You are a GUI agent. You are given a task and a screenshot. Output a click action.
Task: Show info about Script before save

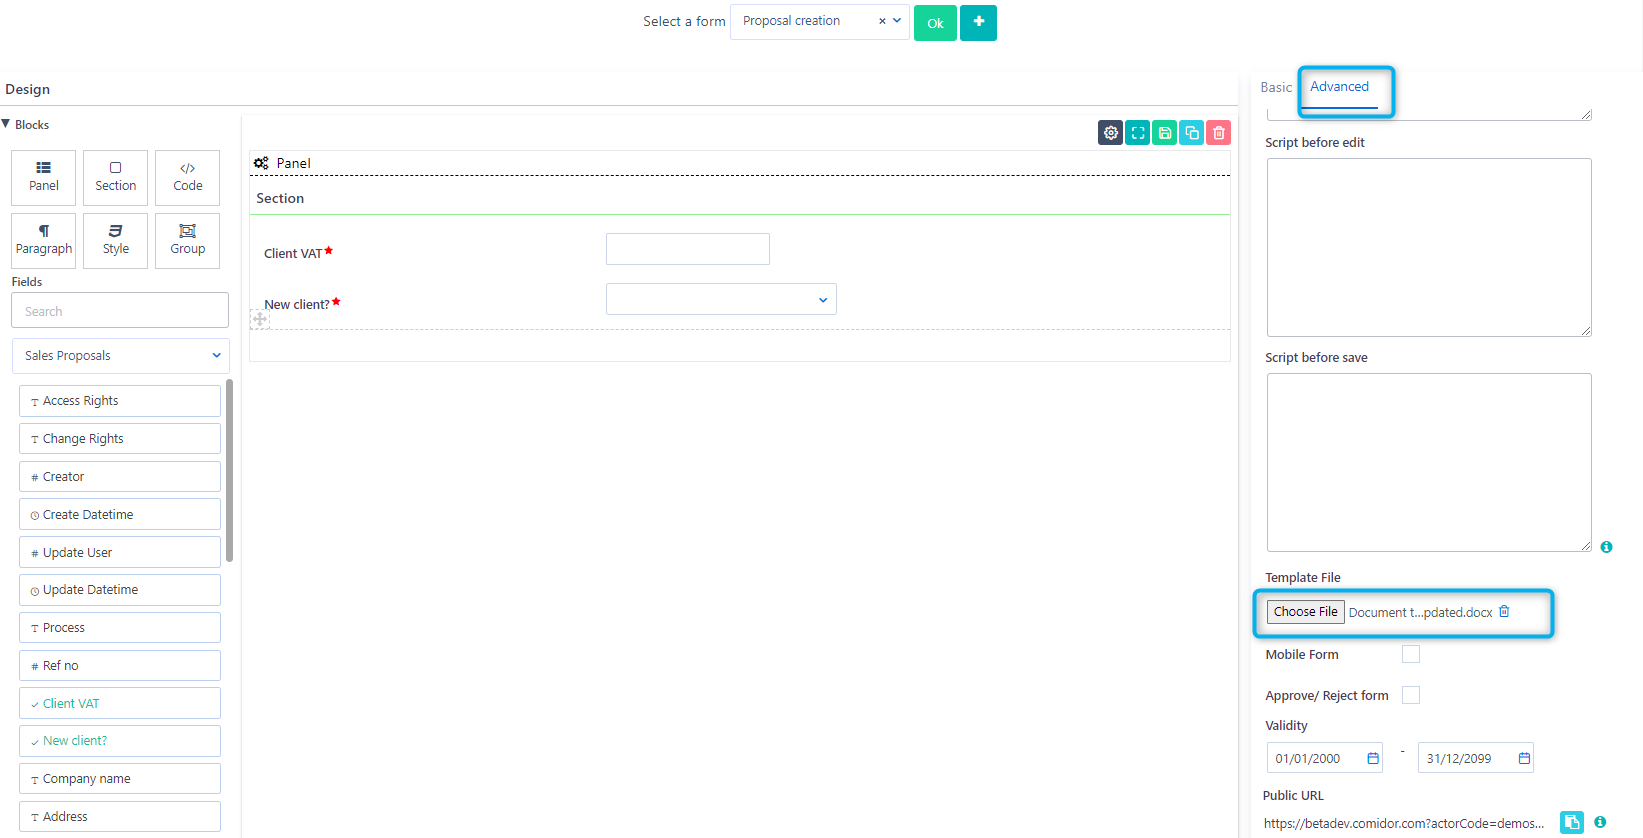coord(1606,547)
